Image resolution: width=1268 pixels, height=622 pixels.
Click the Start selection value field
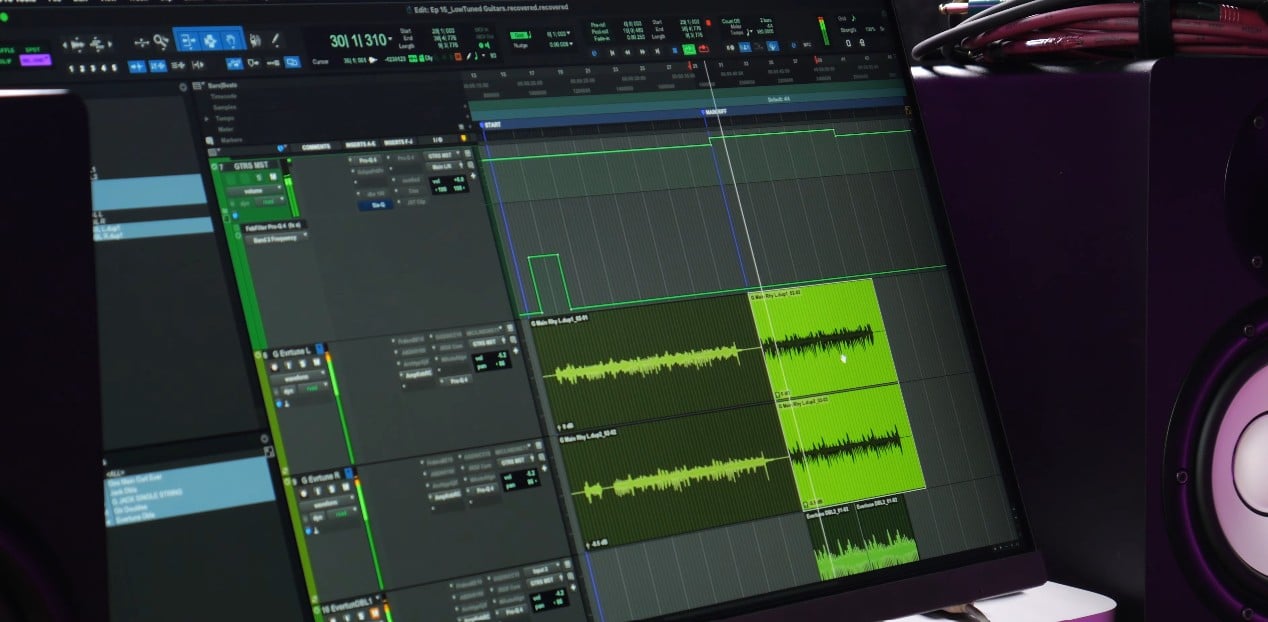tap(691, 21)
